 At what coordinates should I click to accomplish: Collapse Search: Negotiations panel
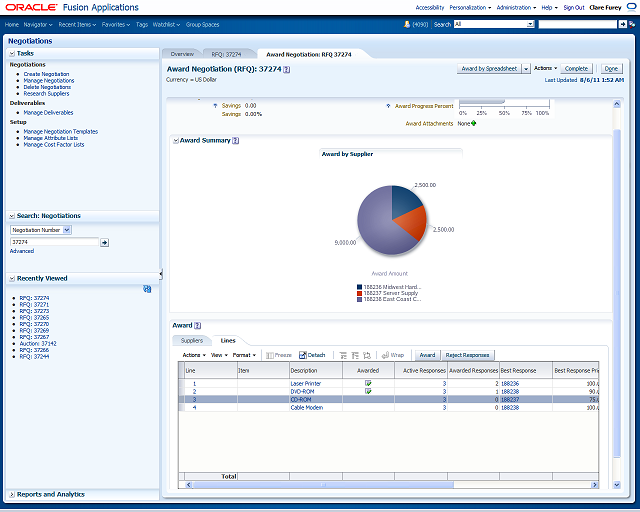click(12, 216)
